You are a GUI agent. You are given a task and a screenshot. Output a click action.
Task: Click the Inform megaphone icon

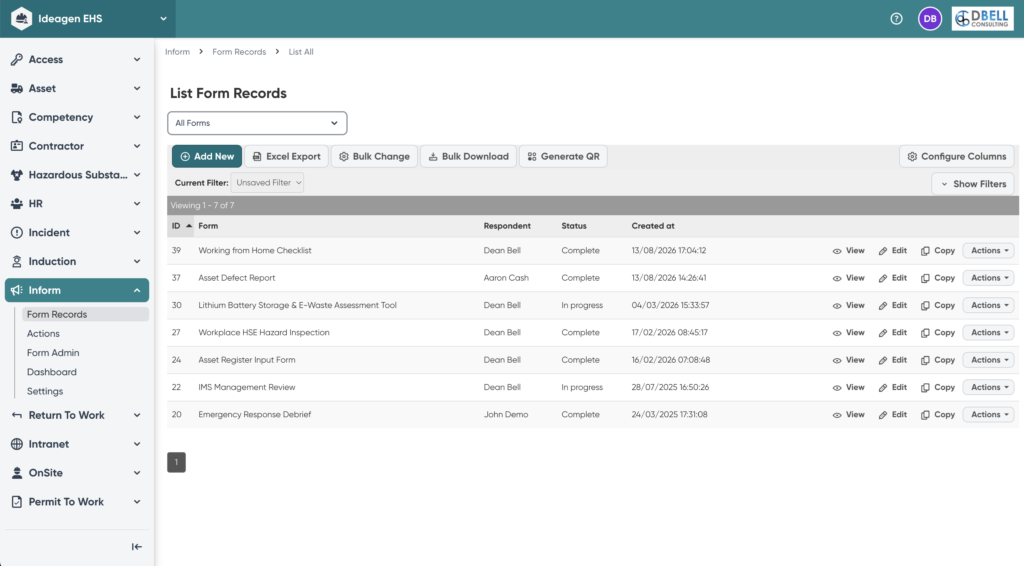(16, 290)
